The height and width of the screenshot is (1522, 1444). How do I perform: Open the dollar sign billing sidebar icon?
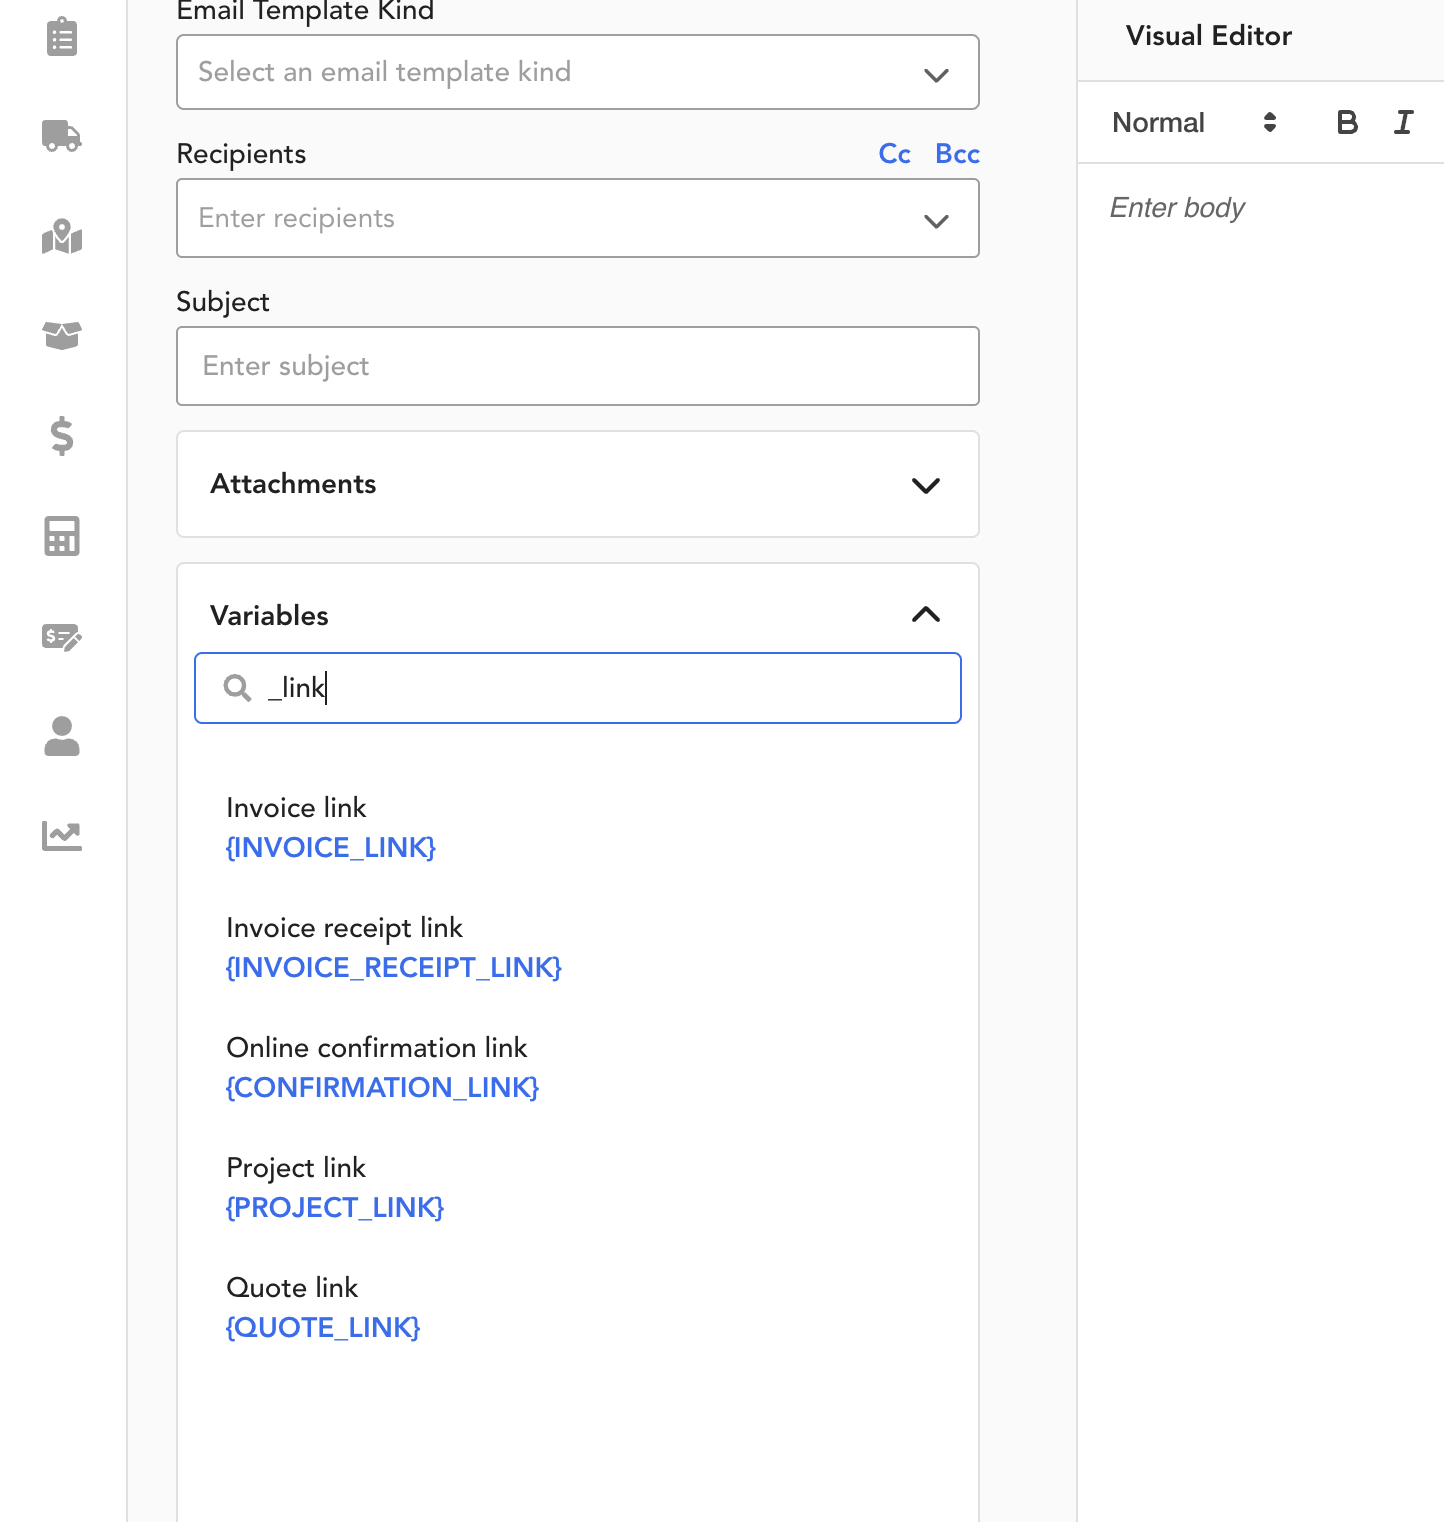click(x=62, y=436)
